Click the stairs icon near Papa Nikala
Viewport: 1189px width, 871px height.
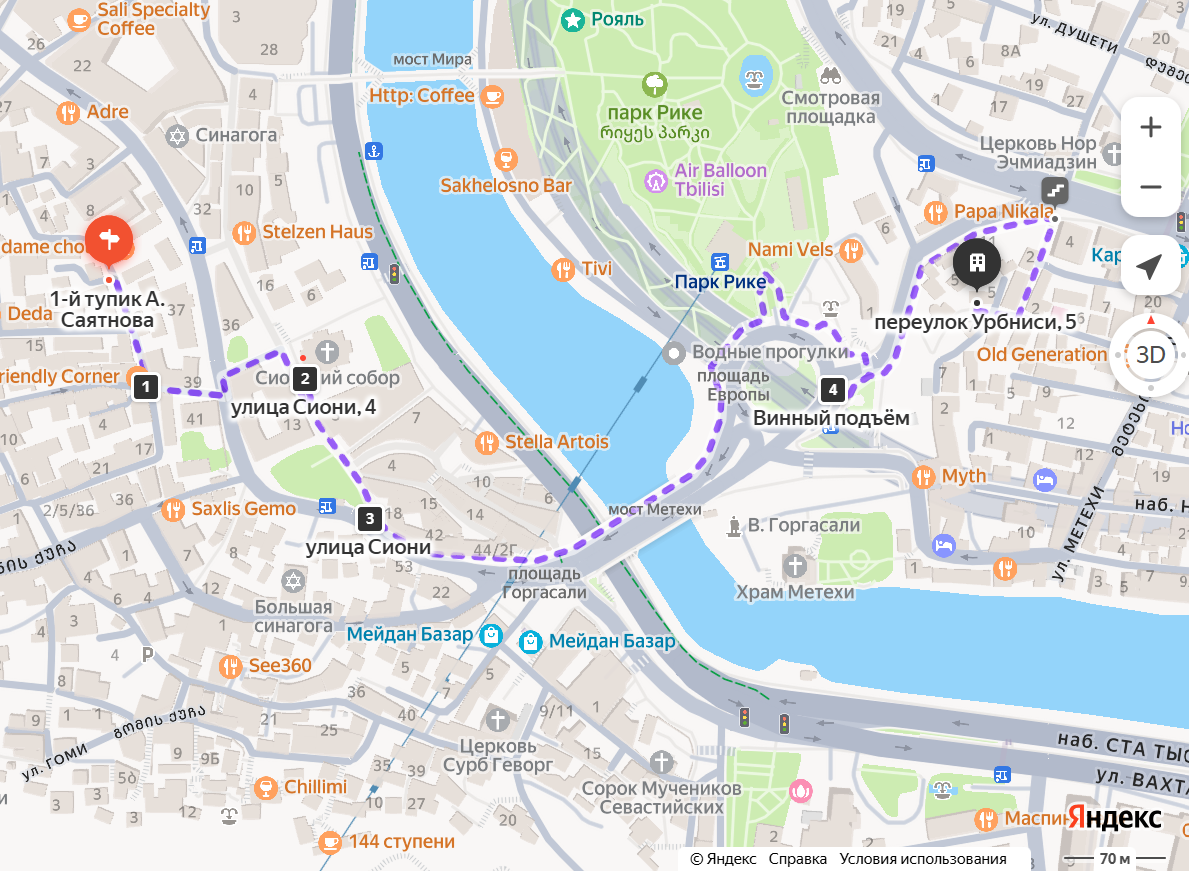coord(1055,190)
